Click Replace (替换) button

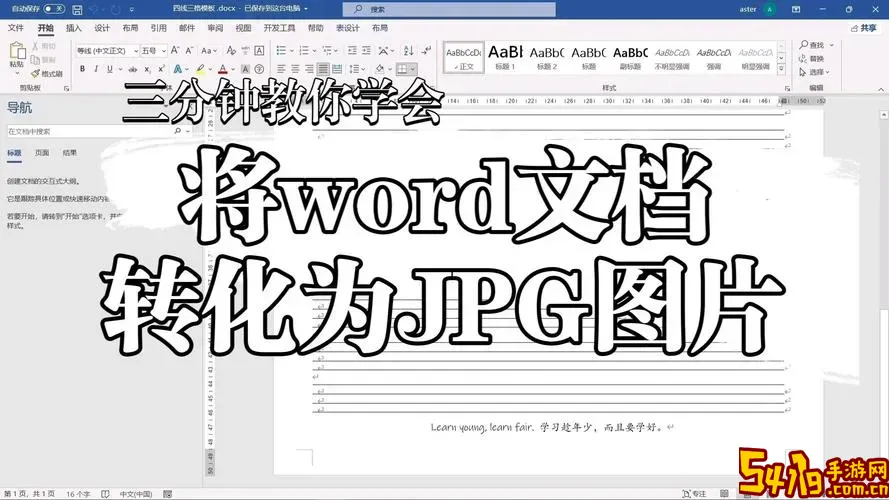click(x=812, y=58)
